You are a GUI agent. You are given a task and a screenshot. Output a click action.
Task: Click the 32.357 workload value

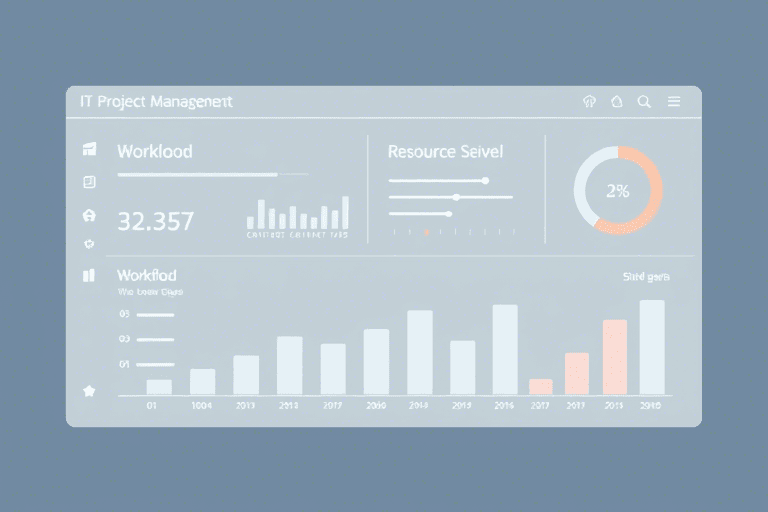pos(155,221)
